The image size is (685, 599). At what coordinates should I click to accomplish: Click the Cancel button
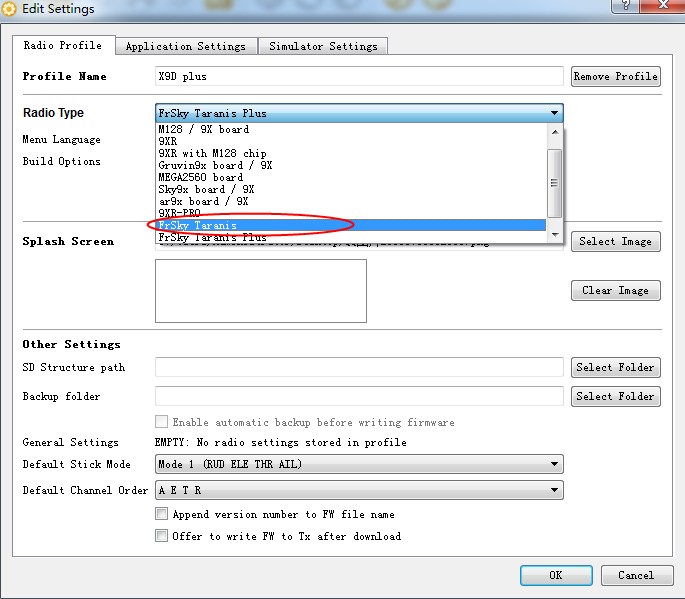(637, 575)
